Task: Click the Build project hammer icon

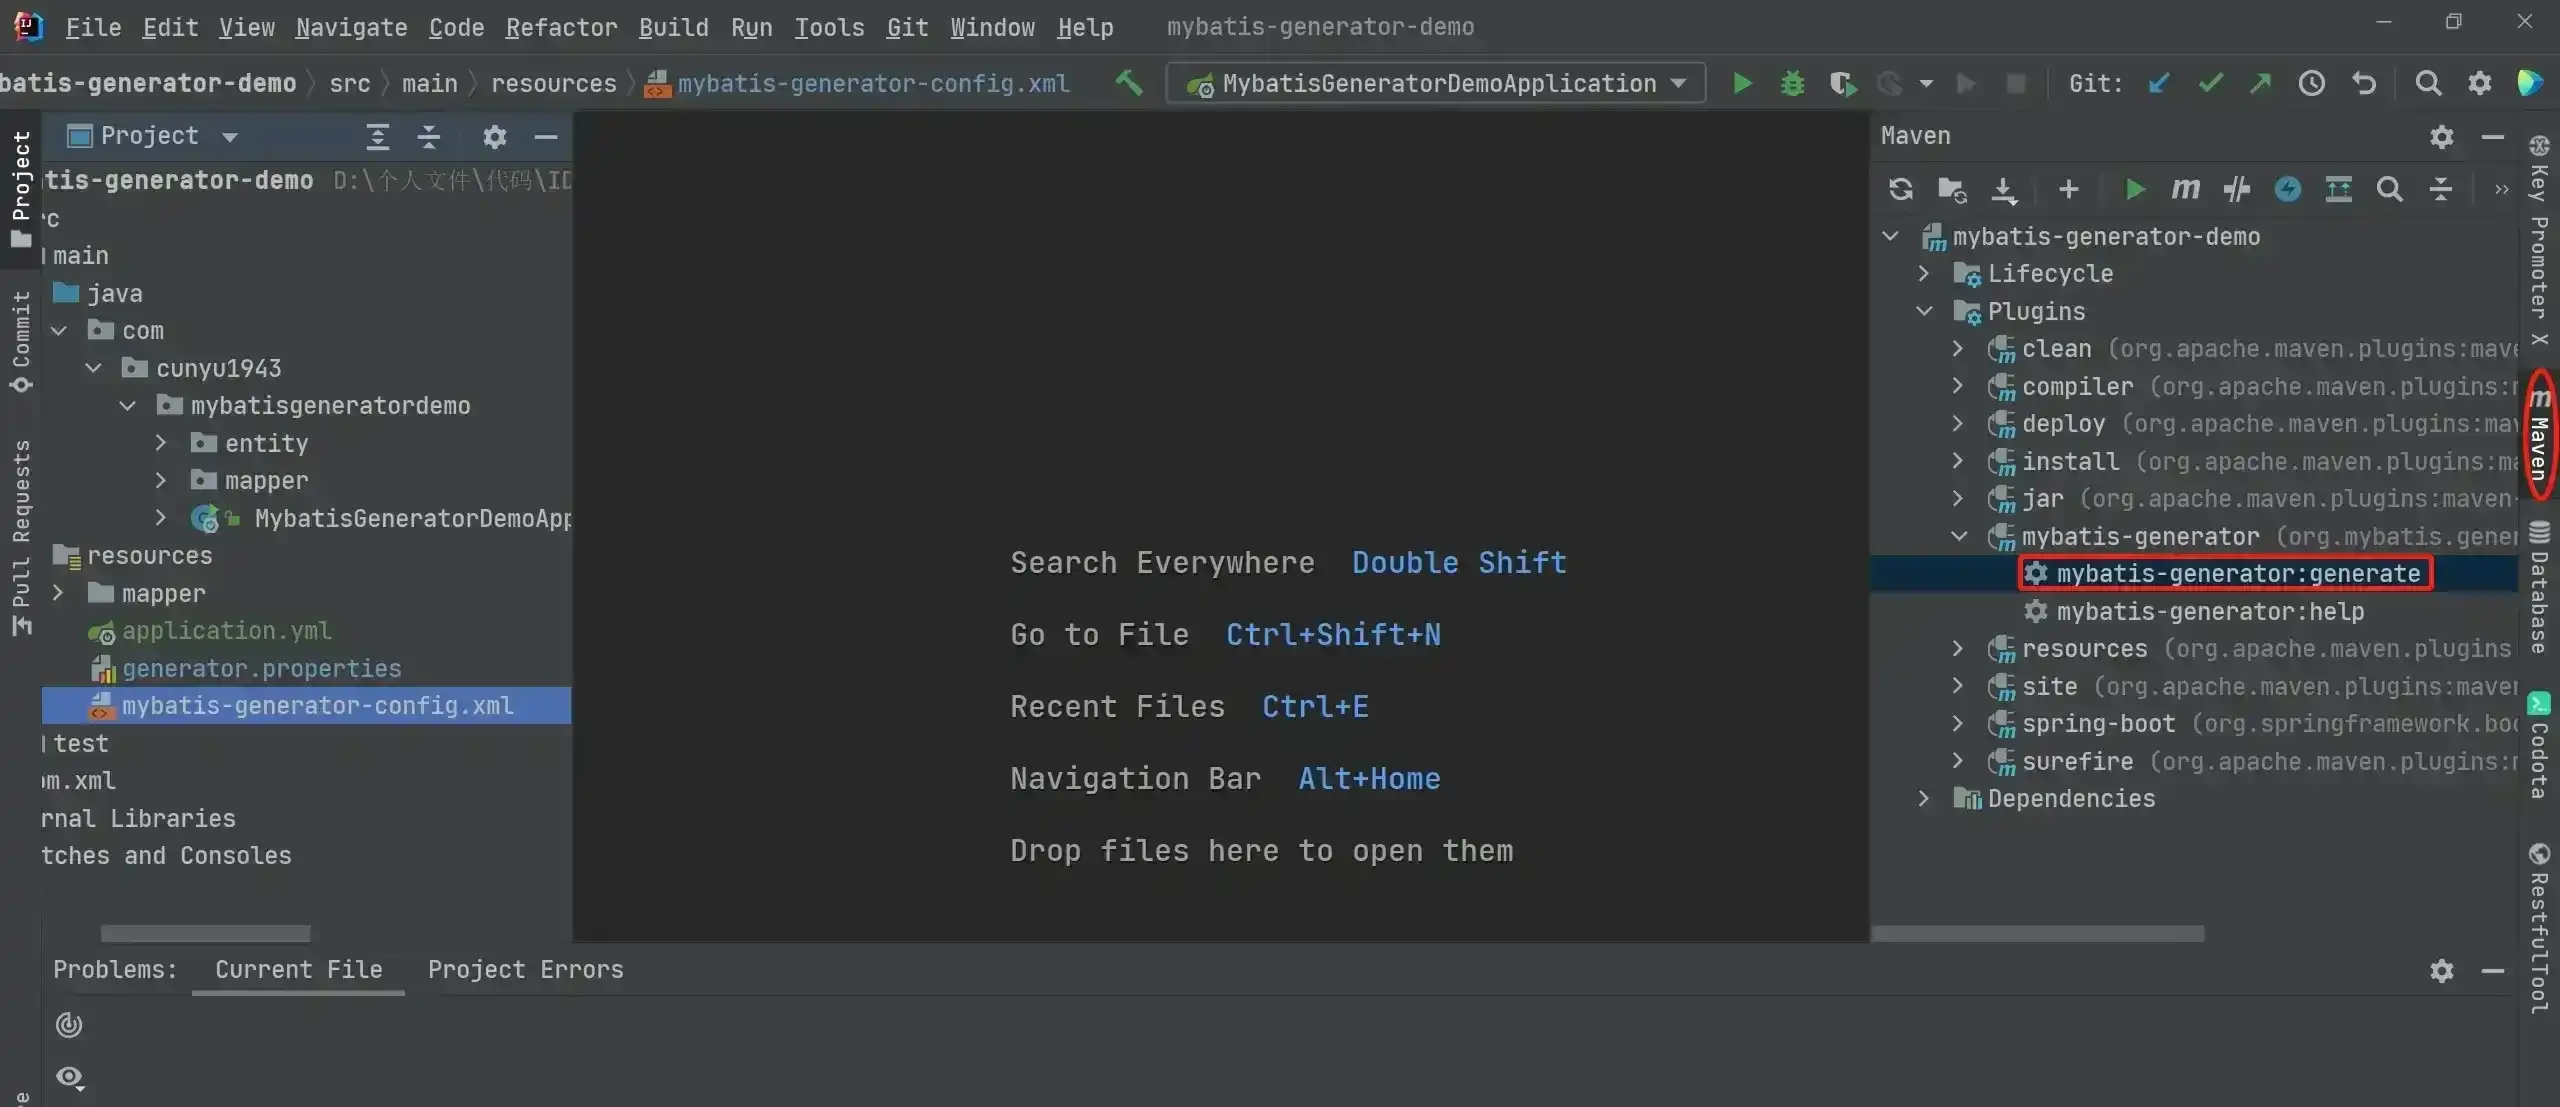Action: point(1129,83)
